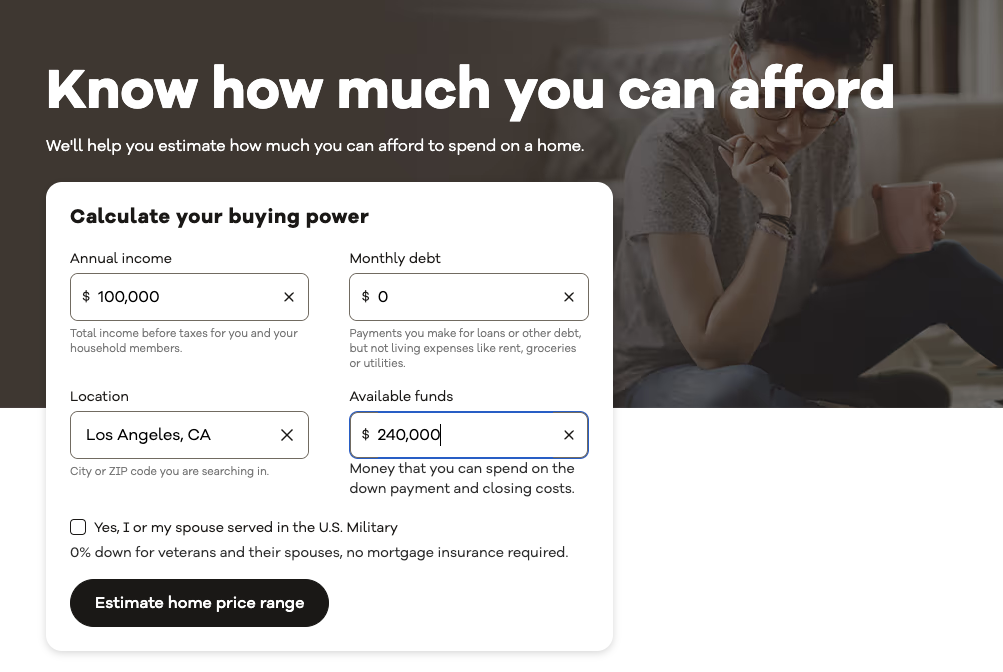The image size is (1003, 672).
Task: Click the "Yes, I or my spouse served" label text
Action: pos(246,527)
